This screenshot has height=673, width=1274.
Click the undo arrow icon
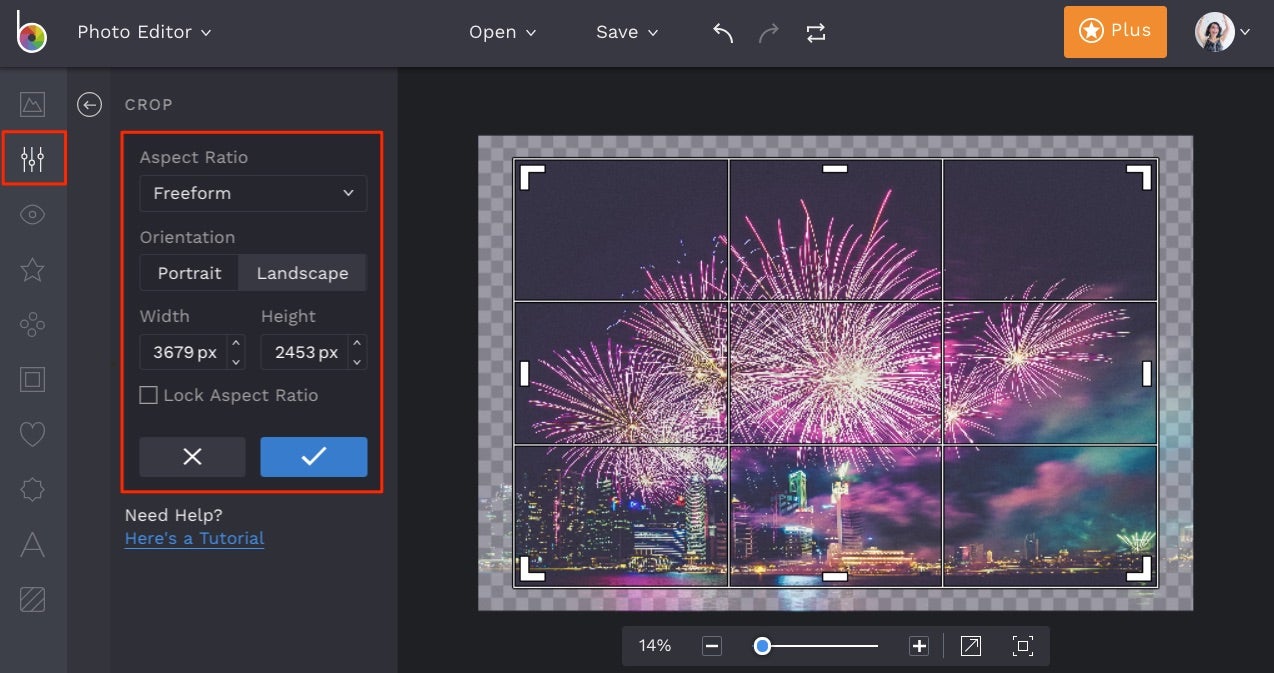point(722,31)
